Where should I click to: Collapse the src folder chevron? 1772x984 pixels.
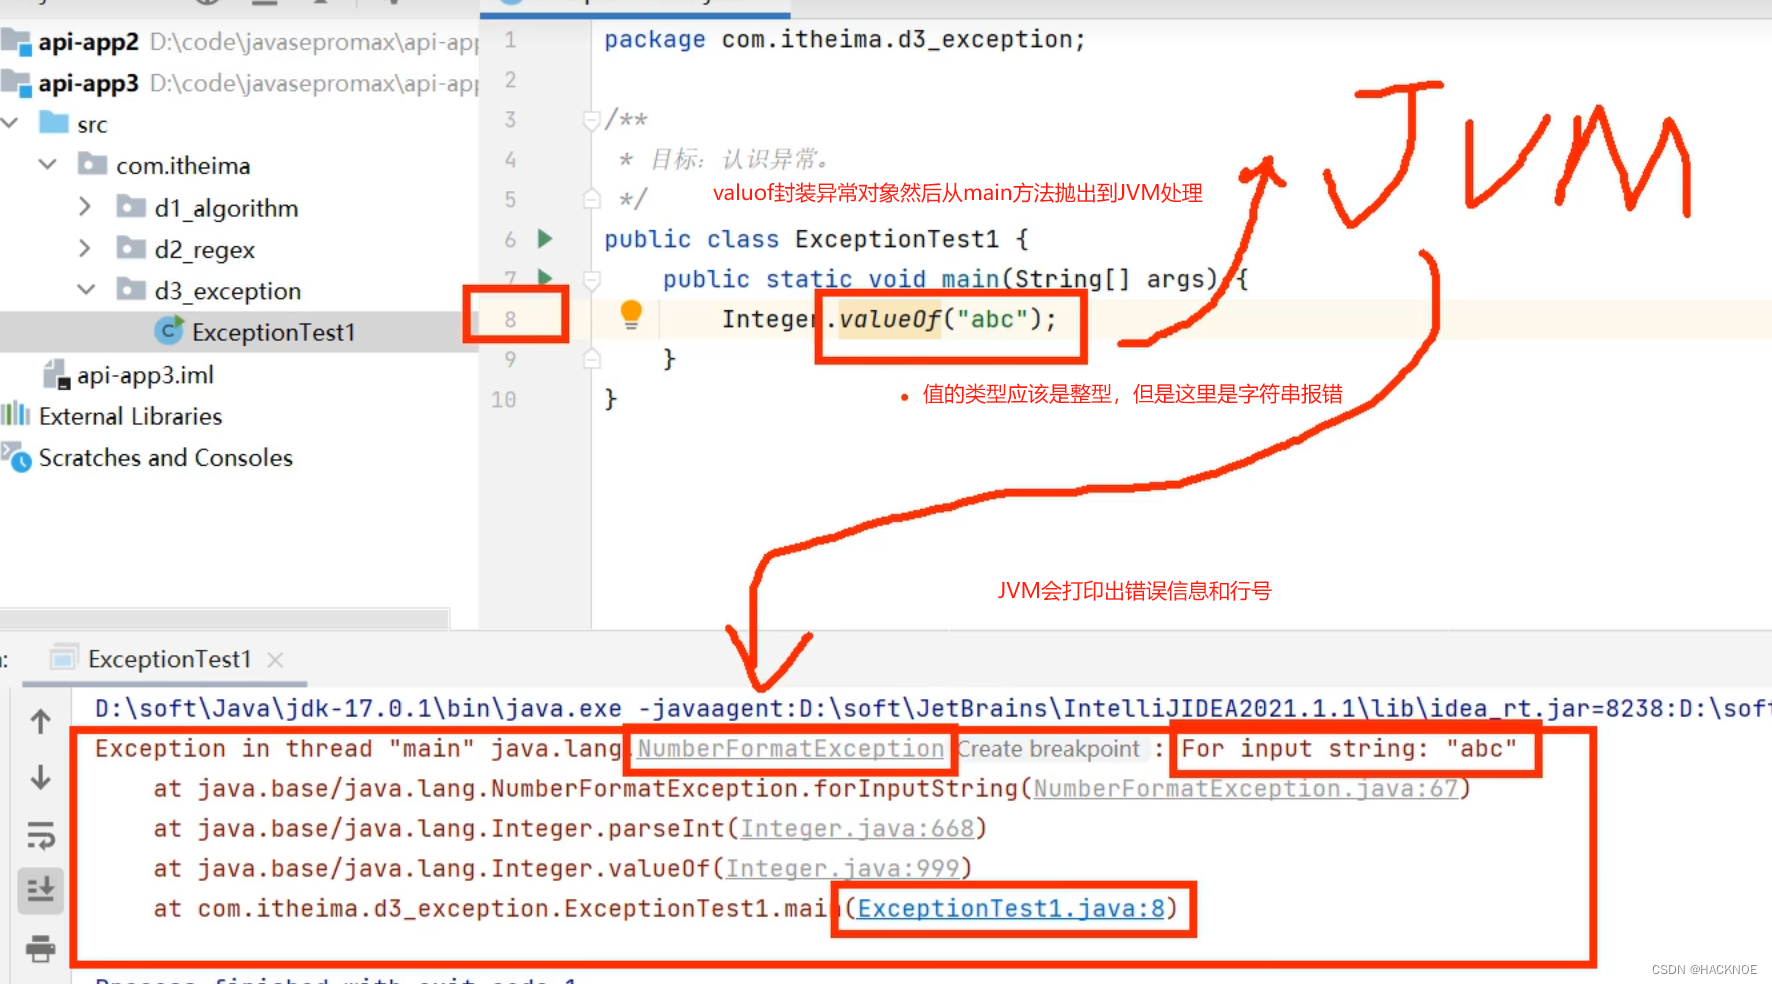click(10, 123)
